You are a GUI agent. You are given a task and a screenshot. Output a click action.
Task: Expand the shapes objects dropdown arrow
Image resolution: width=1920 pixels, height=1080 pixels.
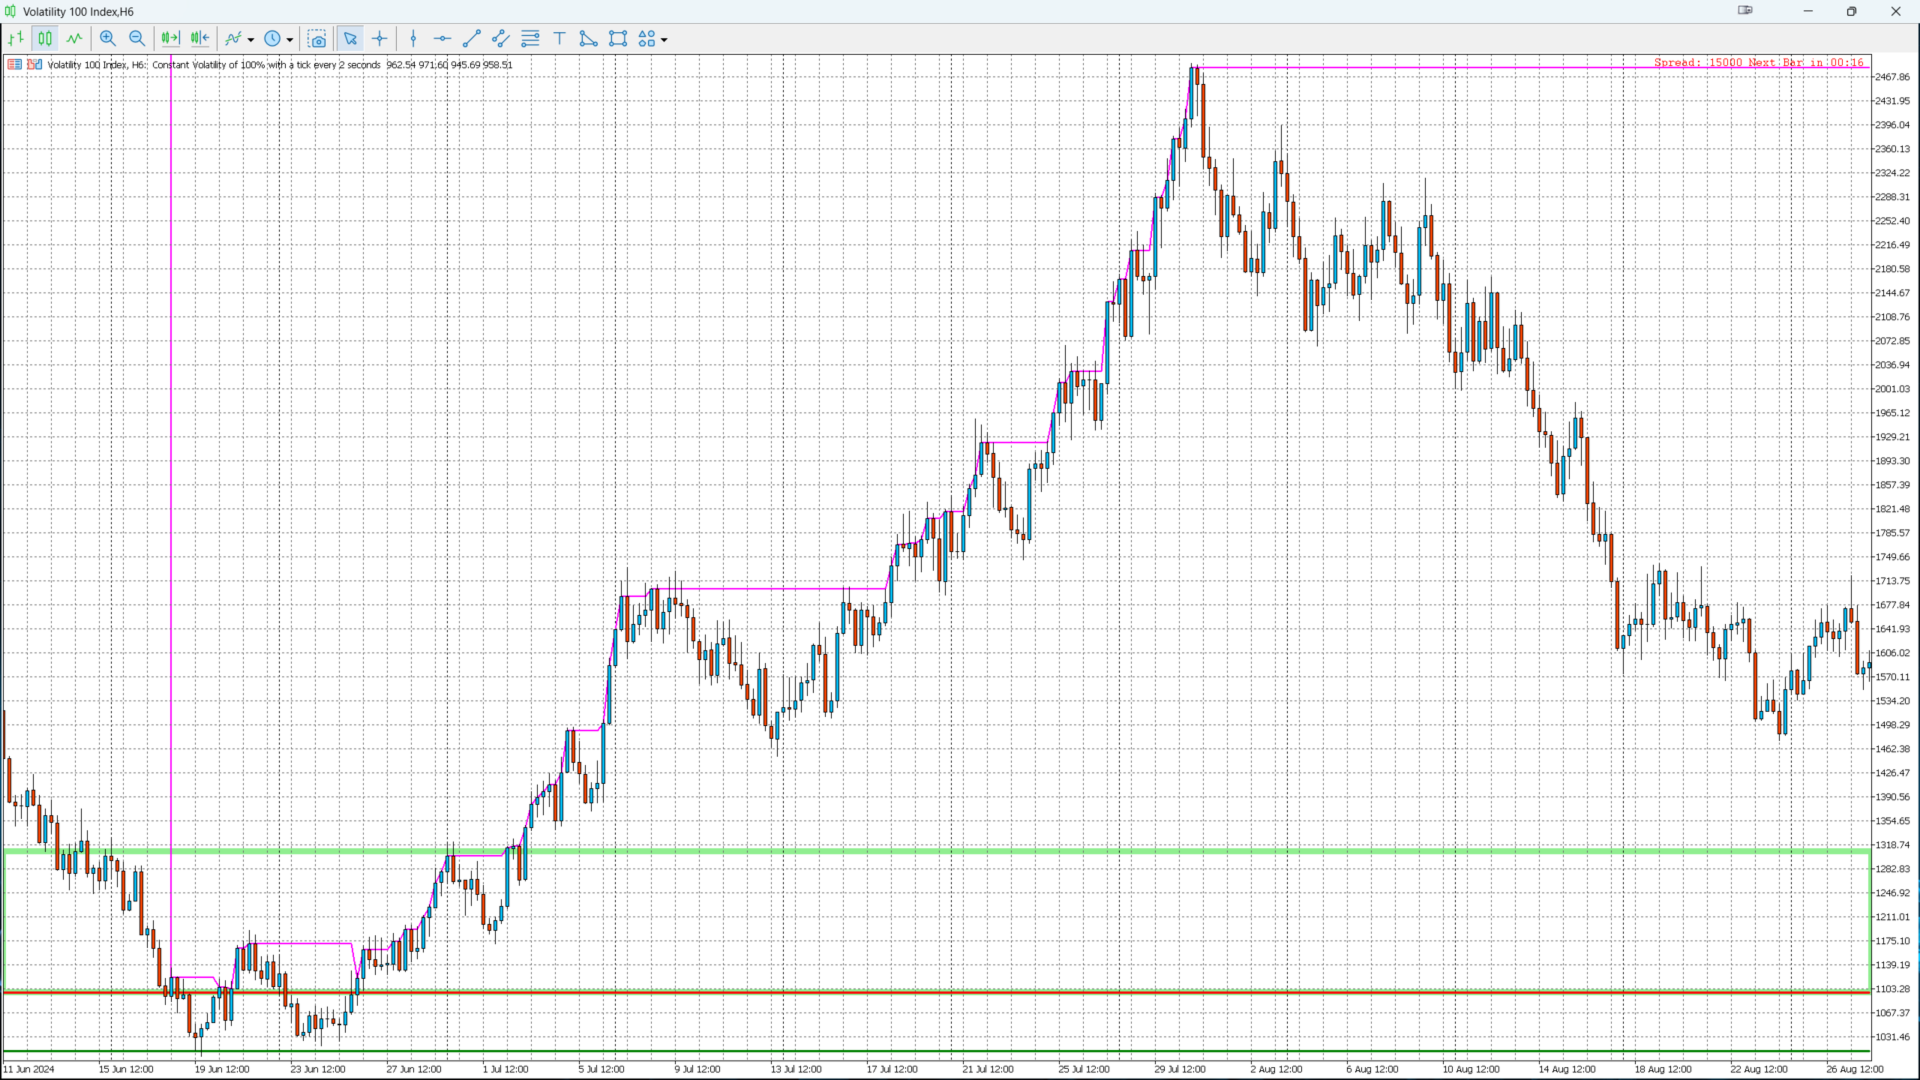(664, 40)
